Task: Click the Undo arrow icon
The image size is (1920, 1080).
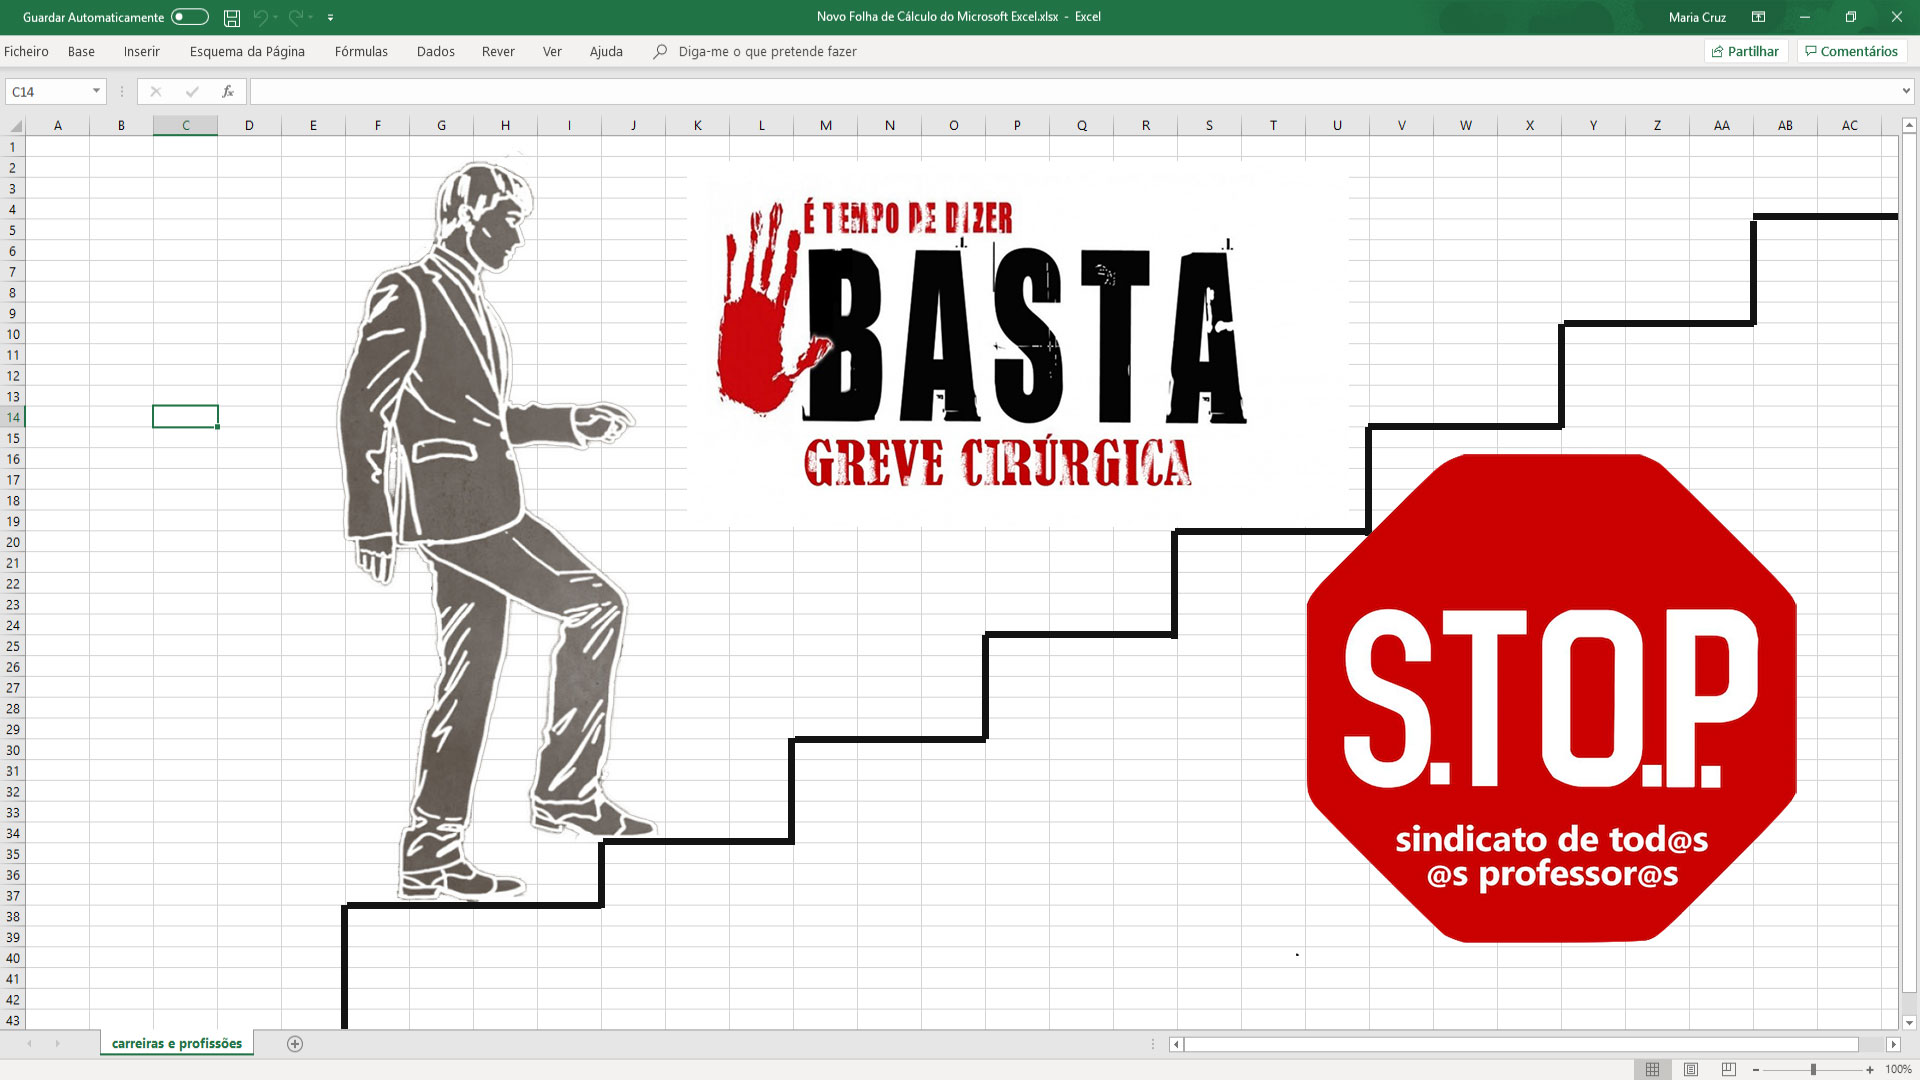Action: tap(260, 17)
